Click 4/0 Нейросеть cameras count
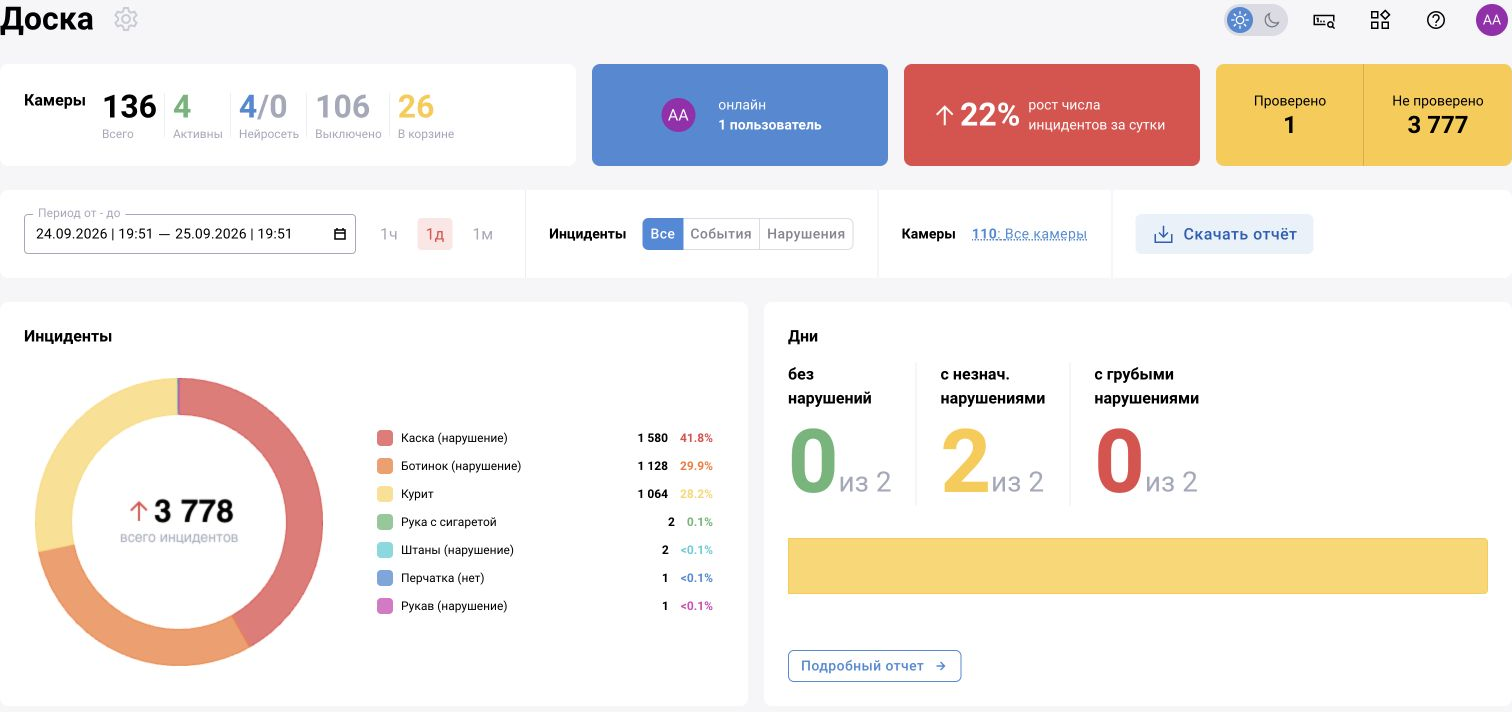This screenshot has height=712, width=1512. pyautogui.click(x=268, y=114)
